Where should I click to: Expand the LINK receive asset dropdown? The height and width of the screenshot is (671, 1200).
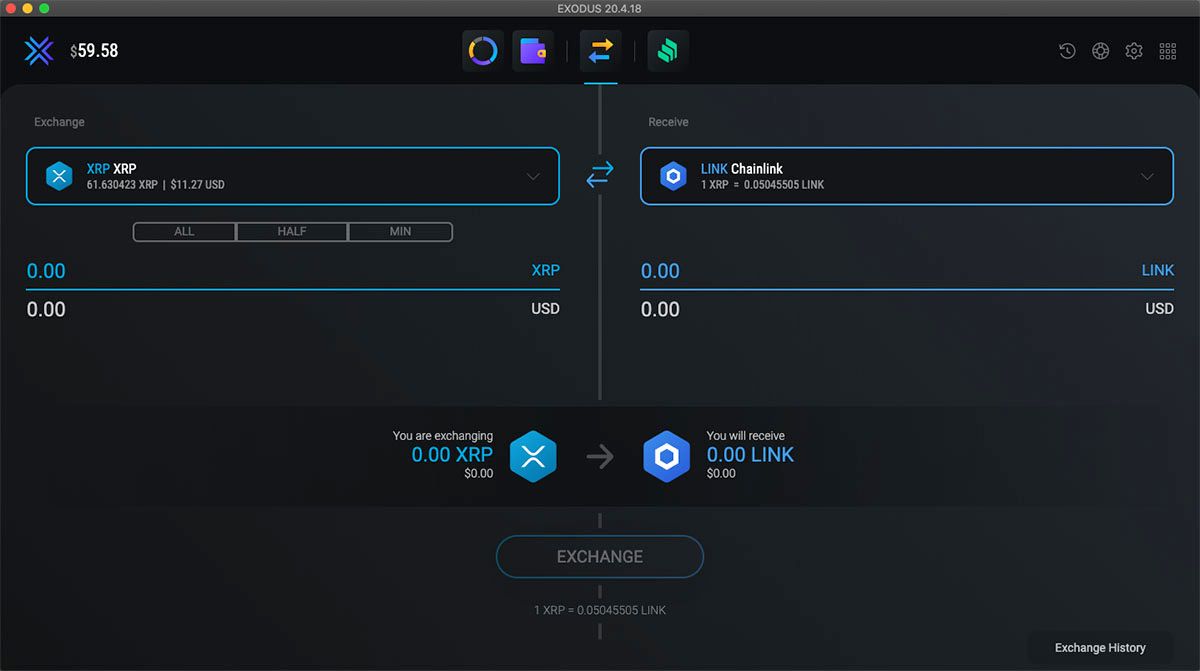point(1147,177)
